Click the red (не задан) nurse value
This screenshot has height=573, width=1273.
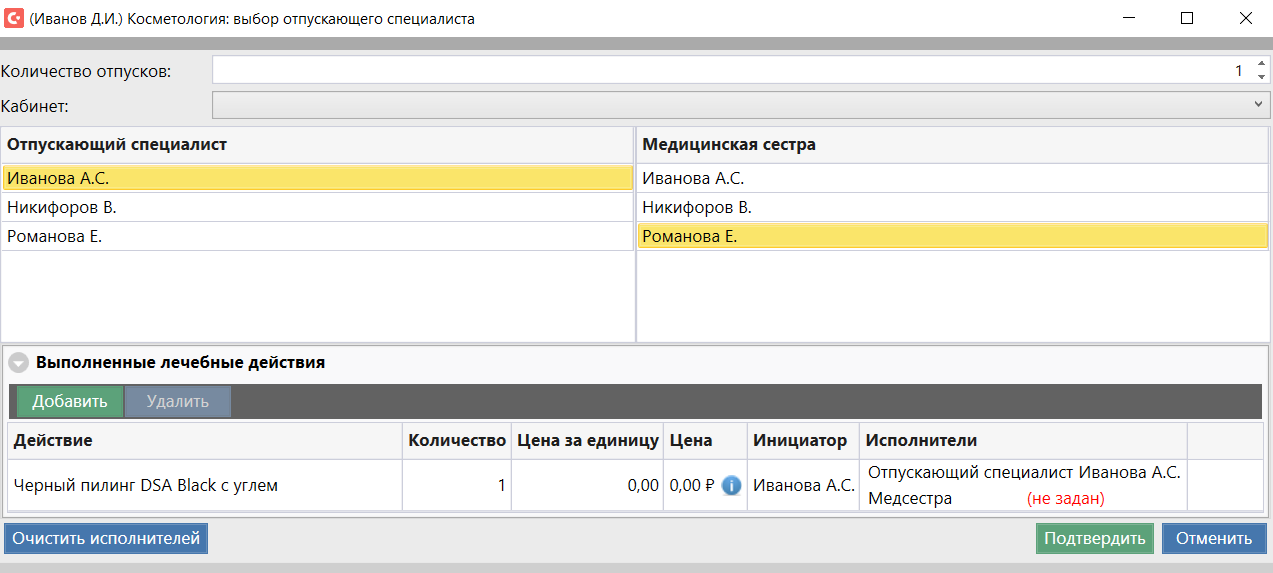pos(1065,498)
